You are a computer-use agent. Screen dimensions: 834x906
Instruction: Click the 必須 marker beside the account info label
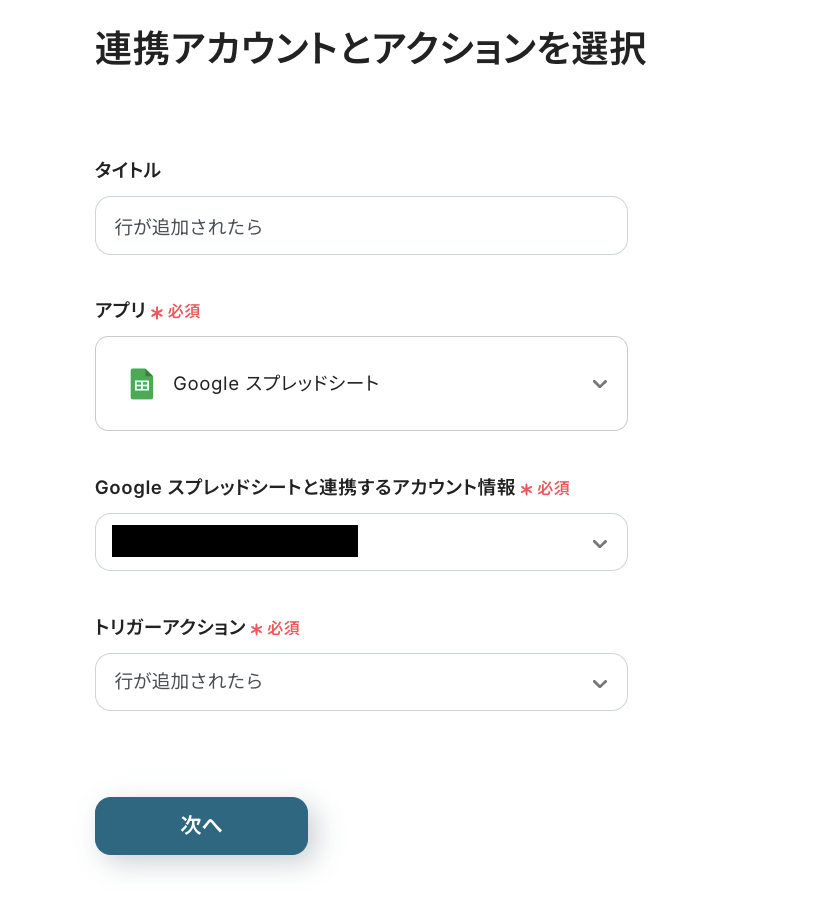pyautogui.click(x=553, y=488)
